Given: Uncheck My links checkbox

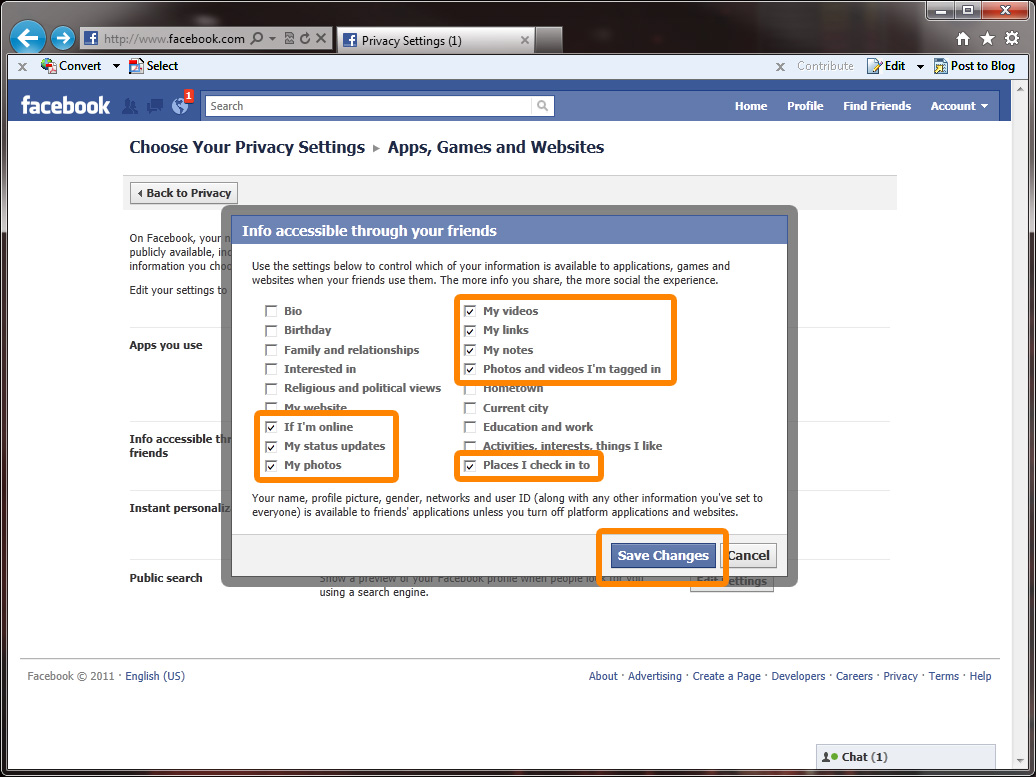Looking at the screenshot, I should (x=470, y=330).
